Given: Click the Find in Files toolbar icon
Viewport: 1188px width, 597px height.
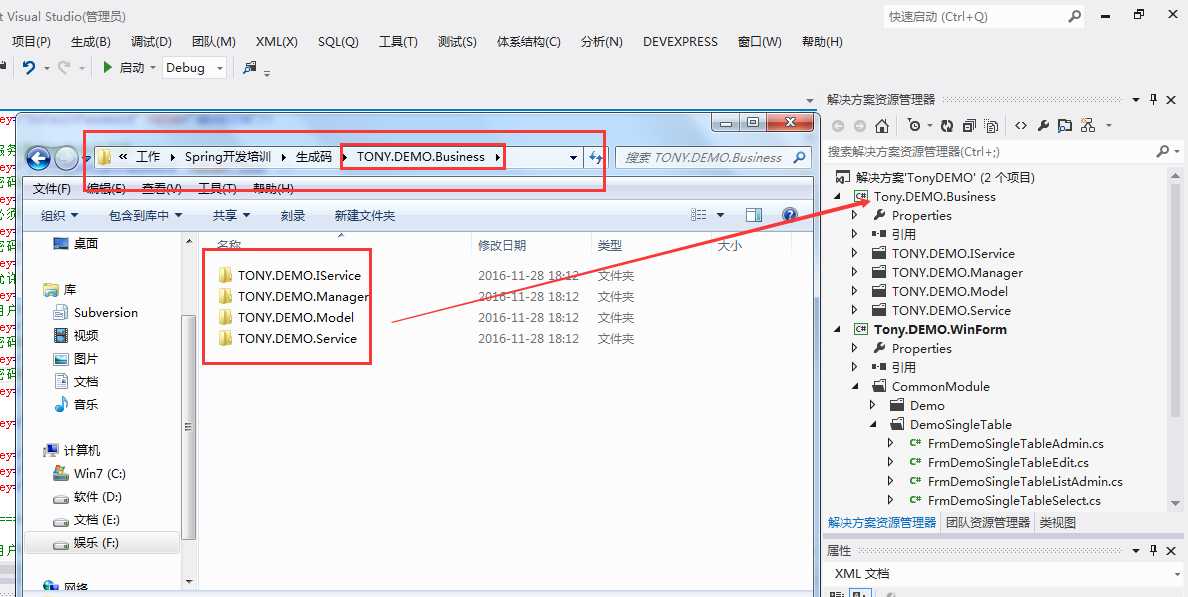Looking at the screenshot, I should pos(249,67).
